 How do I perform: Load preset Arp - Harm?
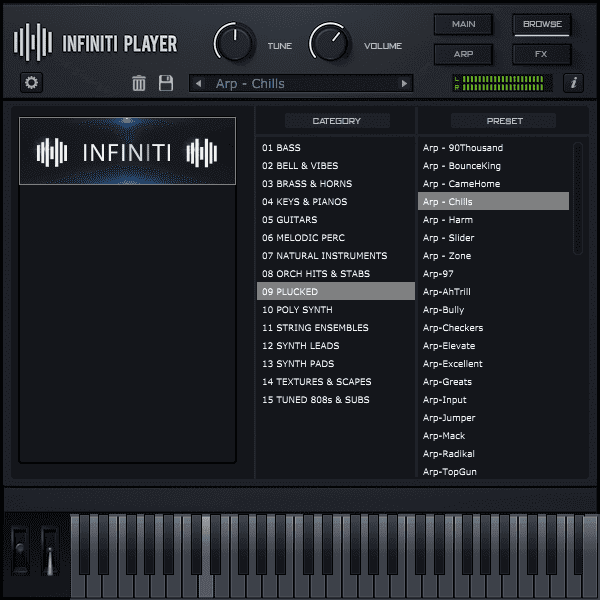494,220
